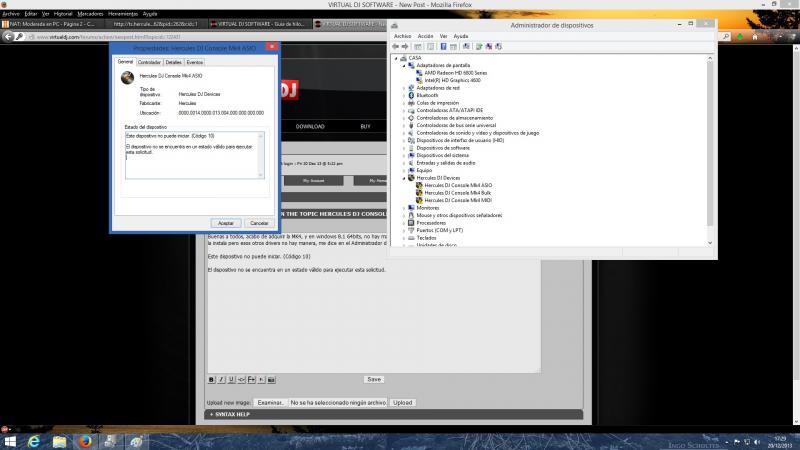Expand the Colas de impresión category
800x450 pixels.
(404, 103)
